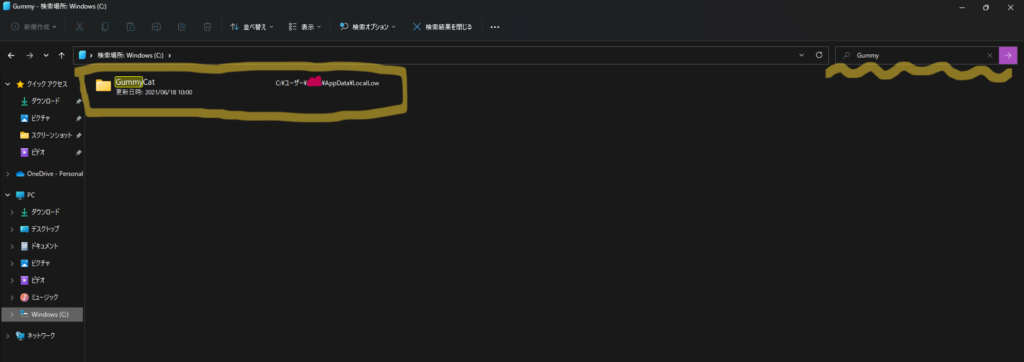This screenshot has width=1024, height=362.
Task: Open the 検索オプション search options menu
Action: point(368,27)
